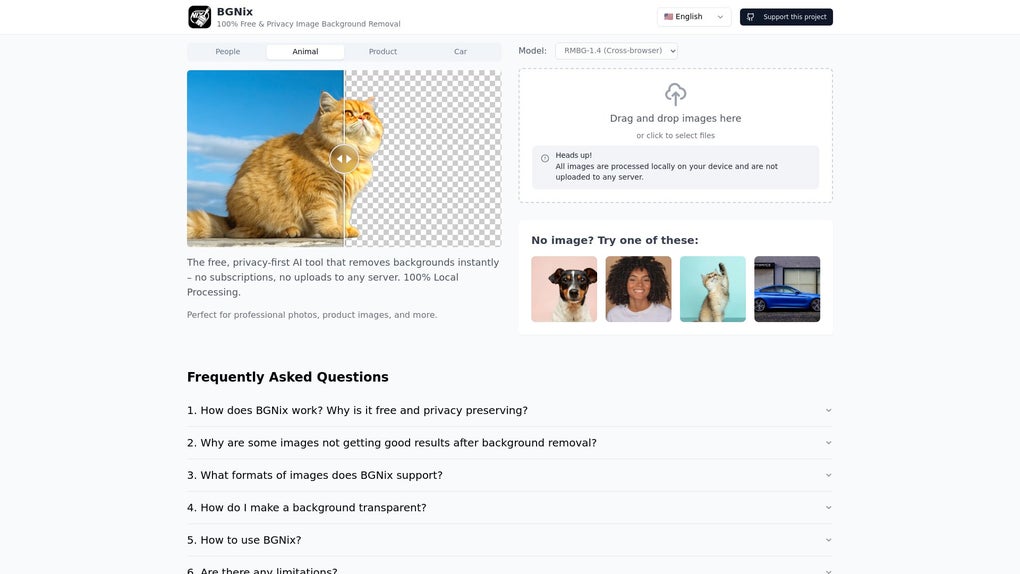Open the English language dropdown
The height and width of the screenshot is (574, 1020).
[x=693, y=17]
